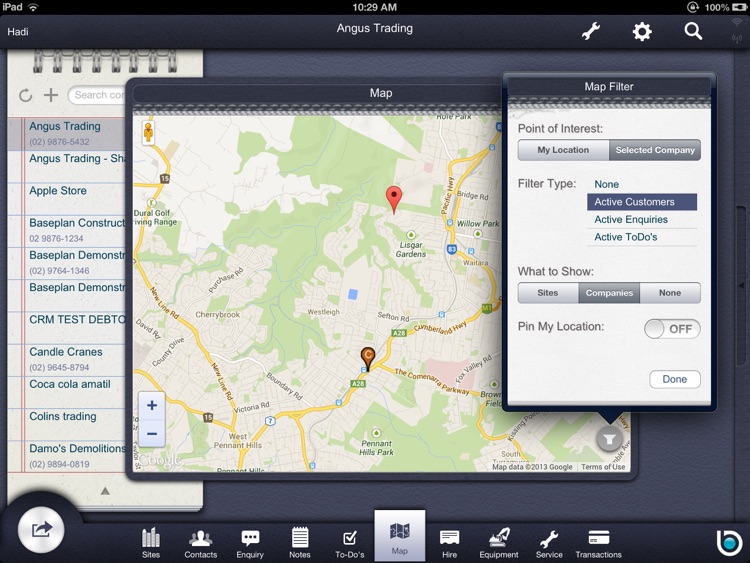
Task: Tap the 10:29 AM status bar clock
Action: 375,7
